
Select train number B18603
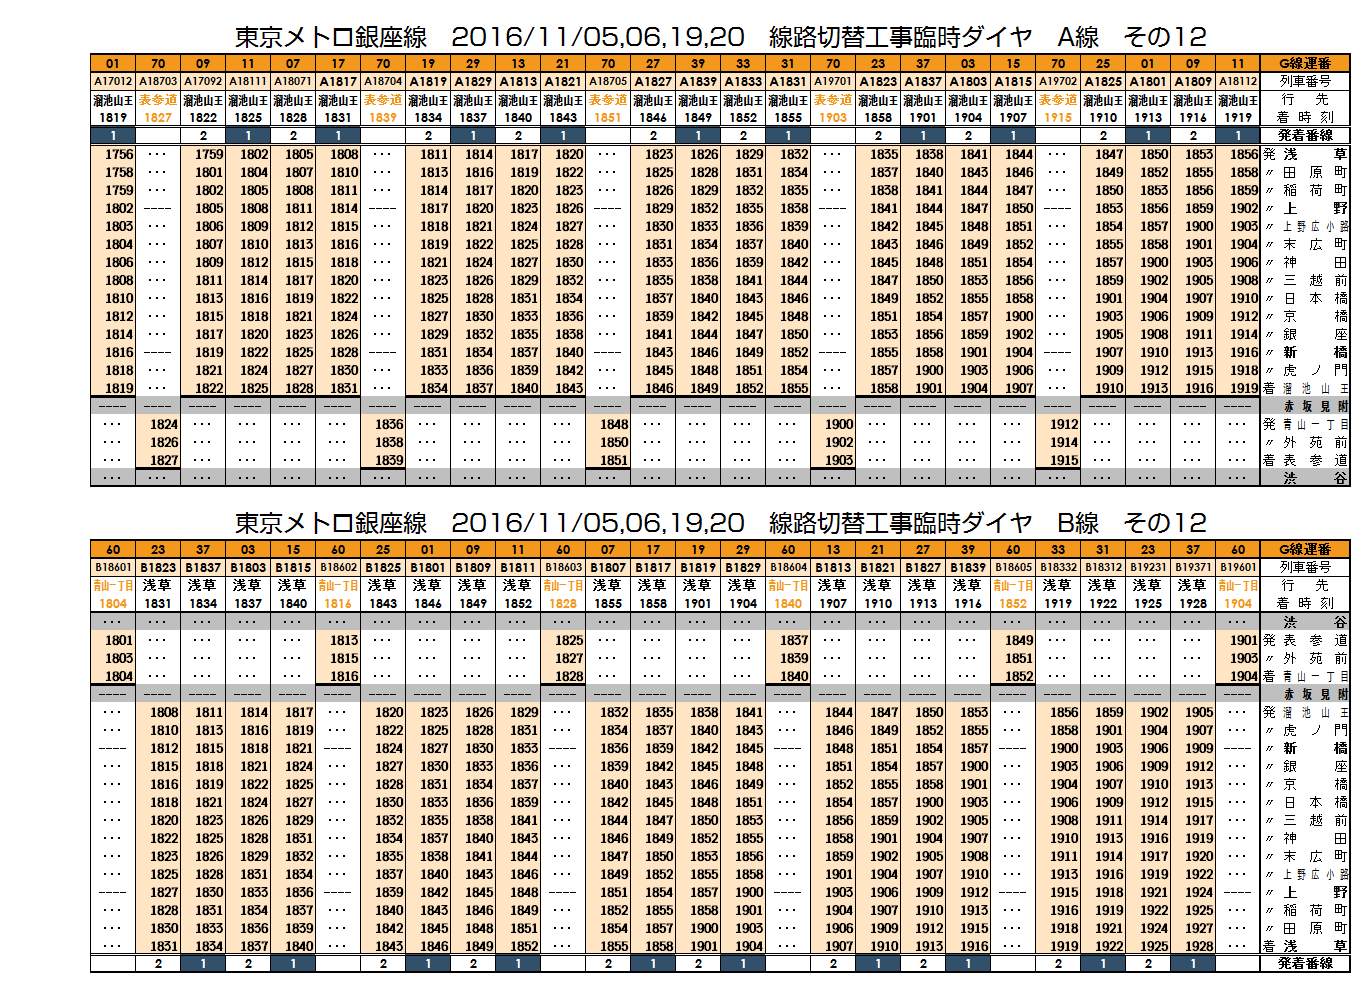point(563,567)
